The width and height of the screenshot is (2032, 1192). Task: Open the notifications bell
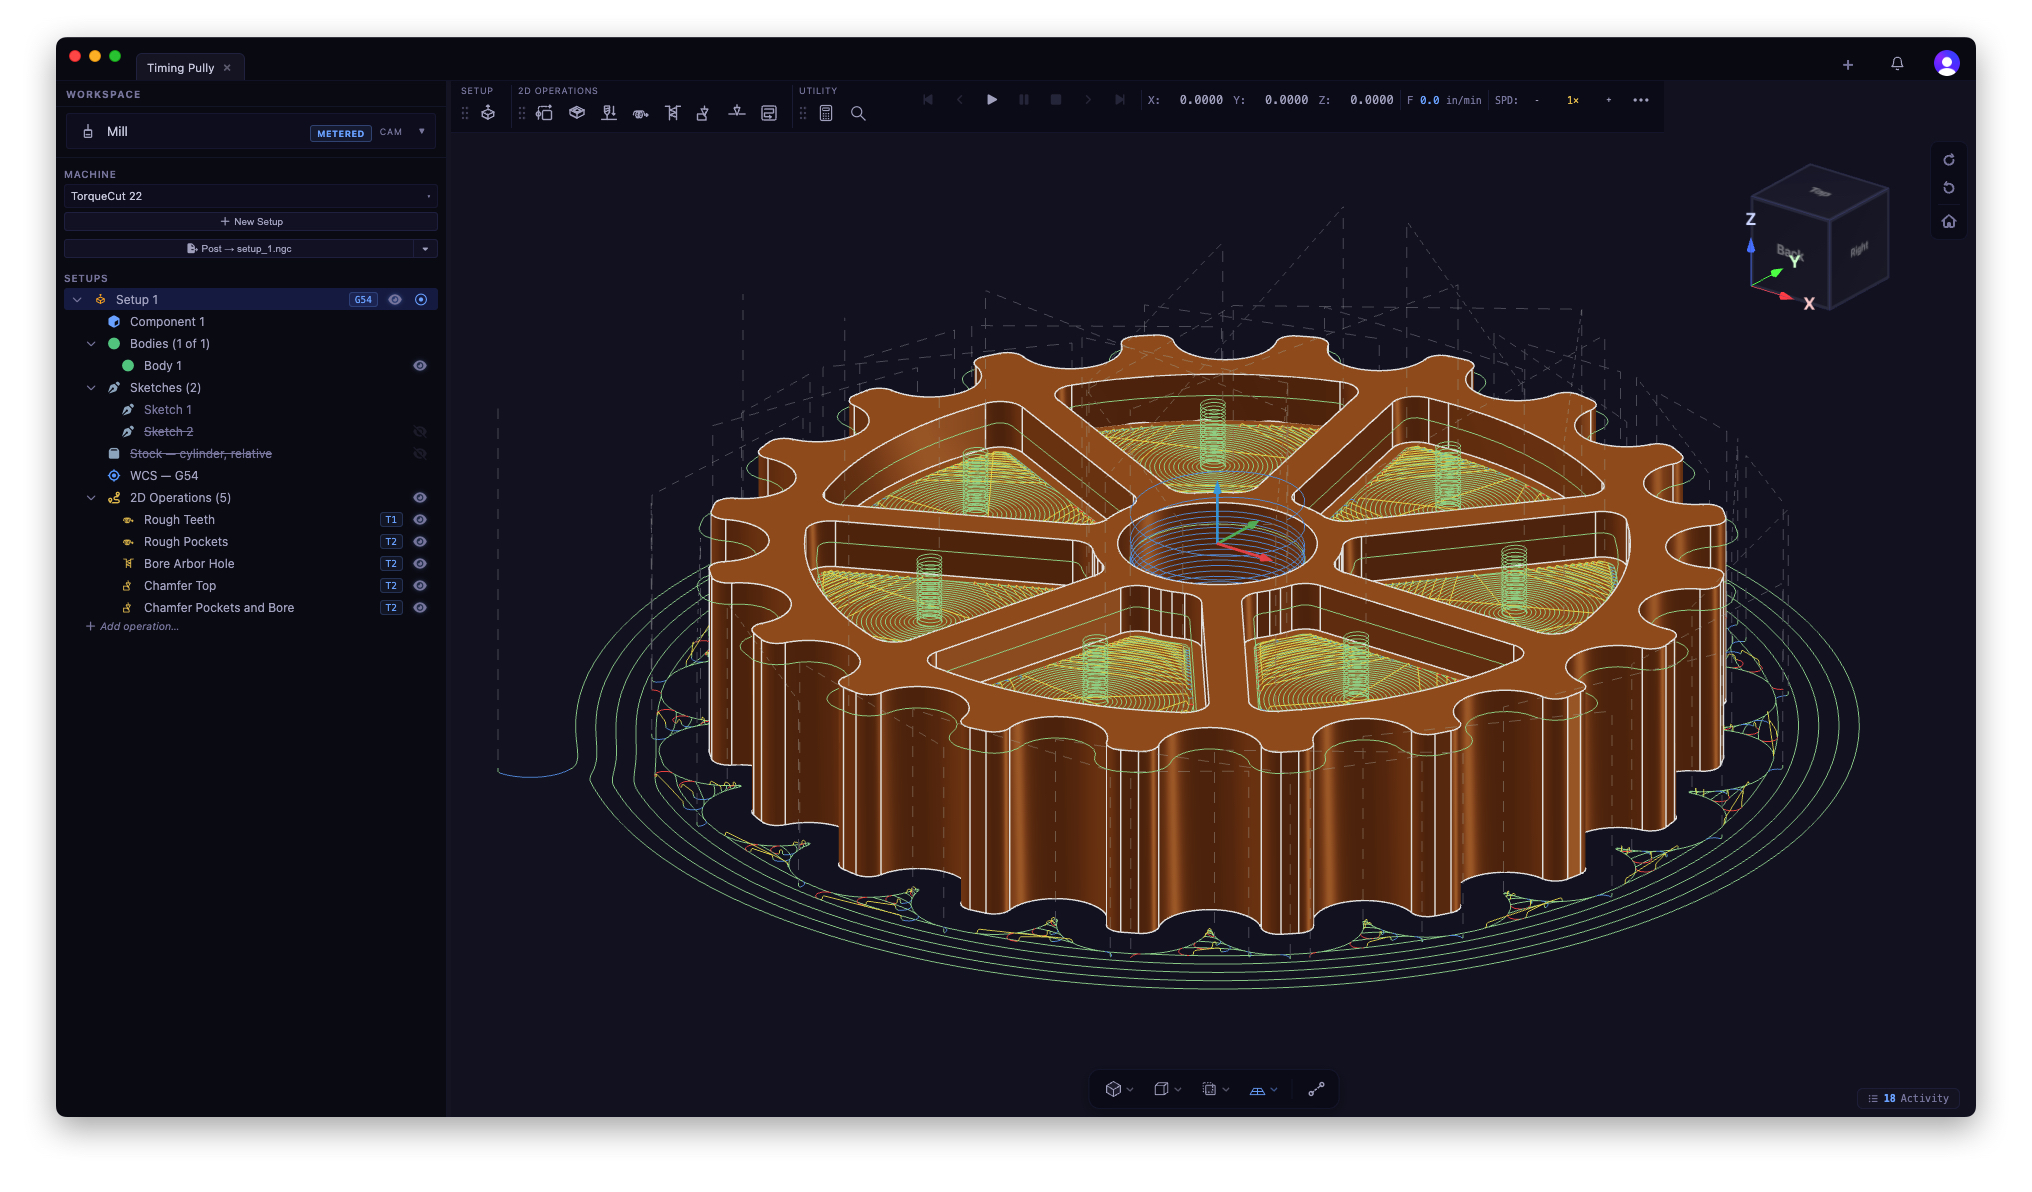[1897, 64]
